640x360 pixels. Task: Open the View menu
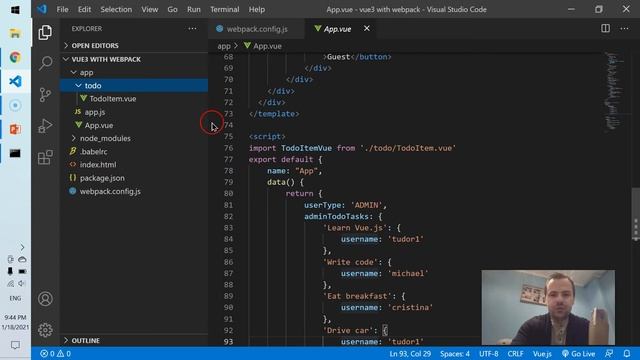pyautogui.click(x=150, y=9)
